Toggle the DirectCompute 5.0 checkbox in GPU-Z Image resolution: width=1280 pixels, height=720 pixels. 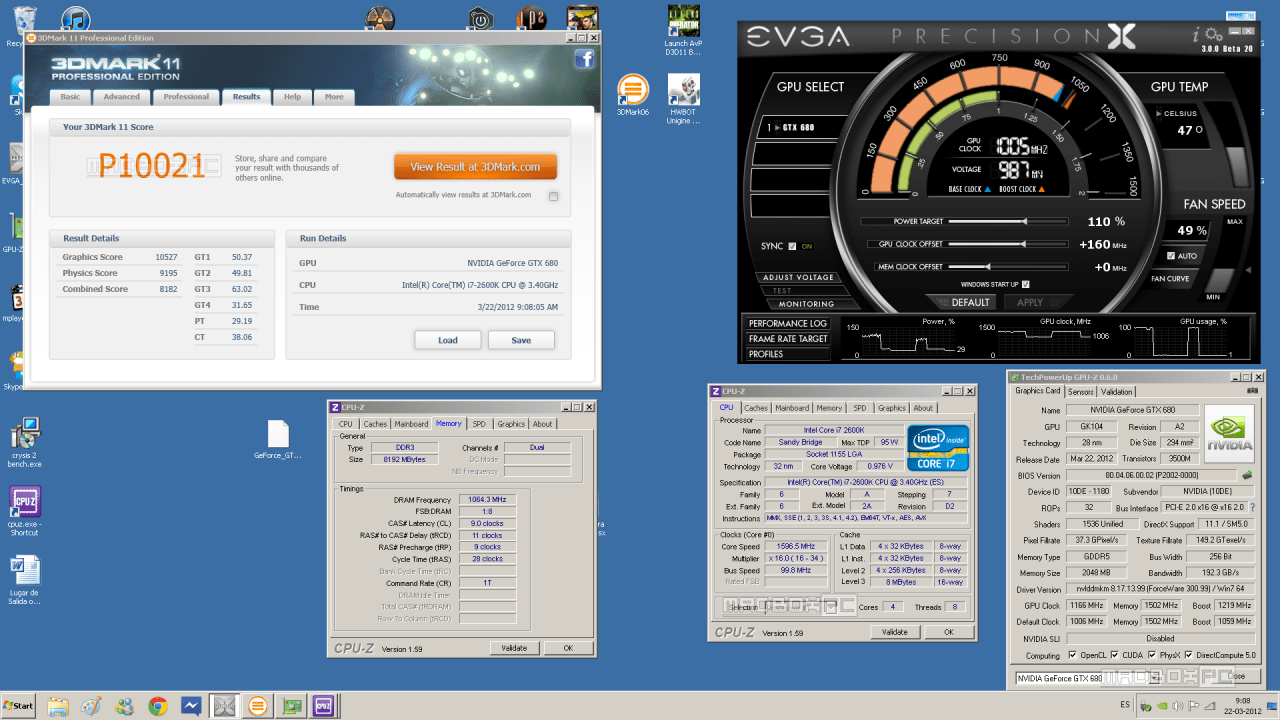point(1189,656)
